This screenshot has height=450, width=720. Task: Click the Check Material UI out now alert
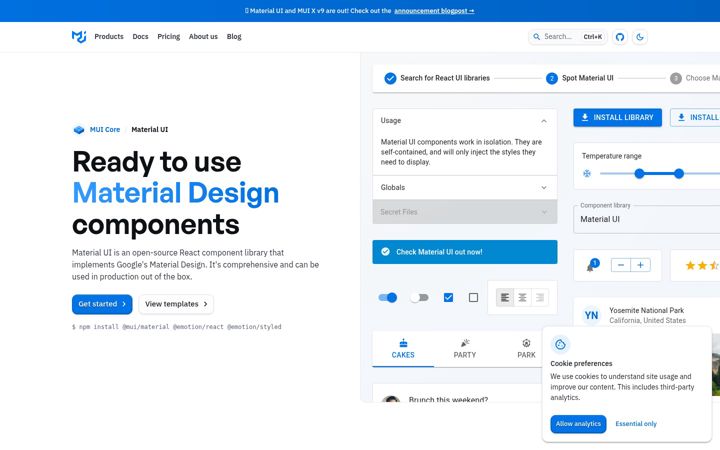[x=465, y=252]
